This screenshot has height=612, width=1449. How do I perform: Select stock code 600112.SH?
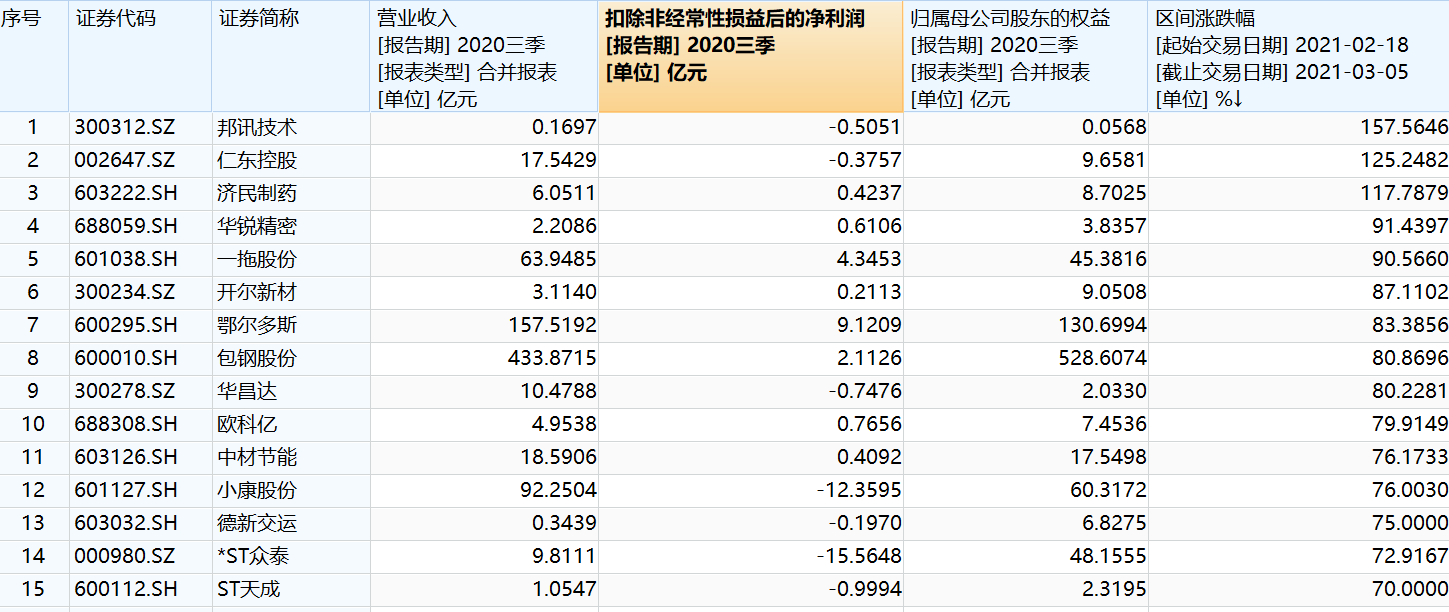(x=125, y=590)
